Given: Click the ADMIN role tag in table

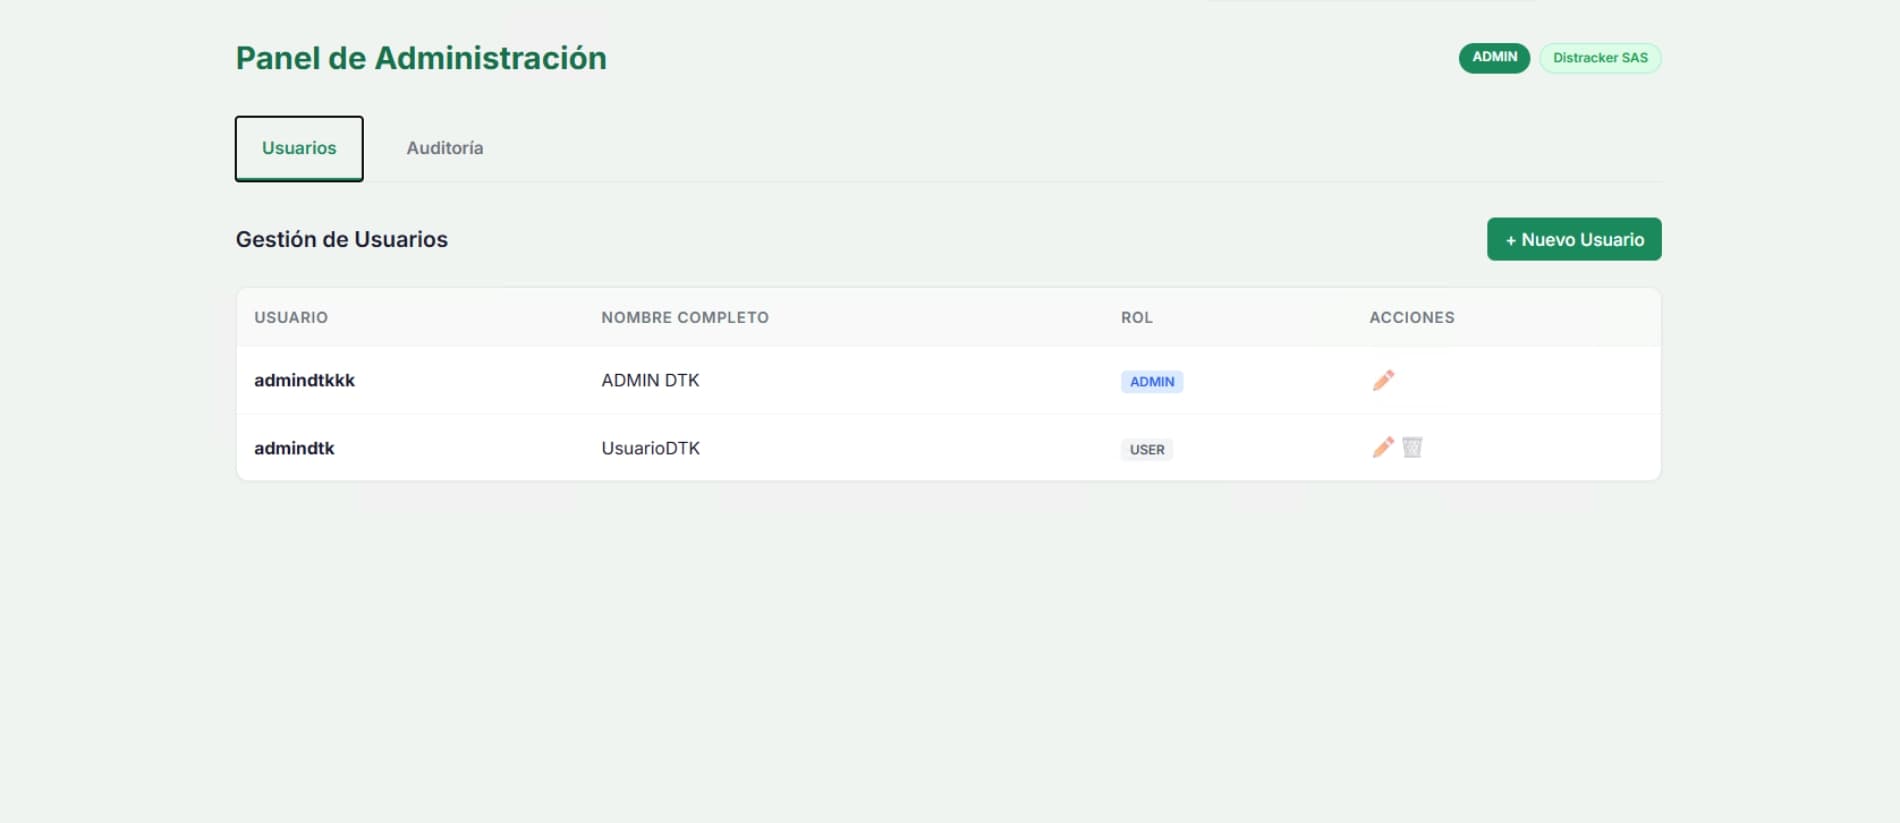Looking at the screenshot, I should coord(1152,381).
